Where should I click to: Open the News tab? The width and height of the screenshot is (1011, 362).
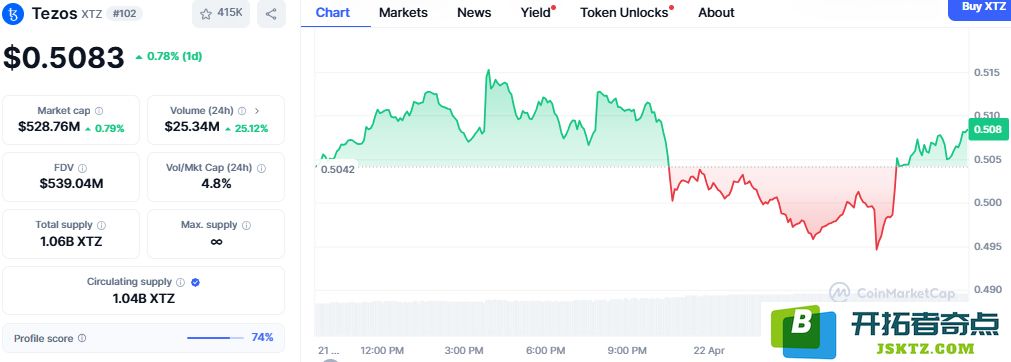click(x=474, y=12)
